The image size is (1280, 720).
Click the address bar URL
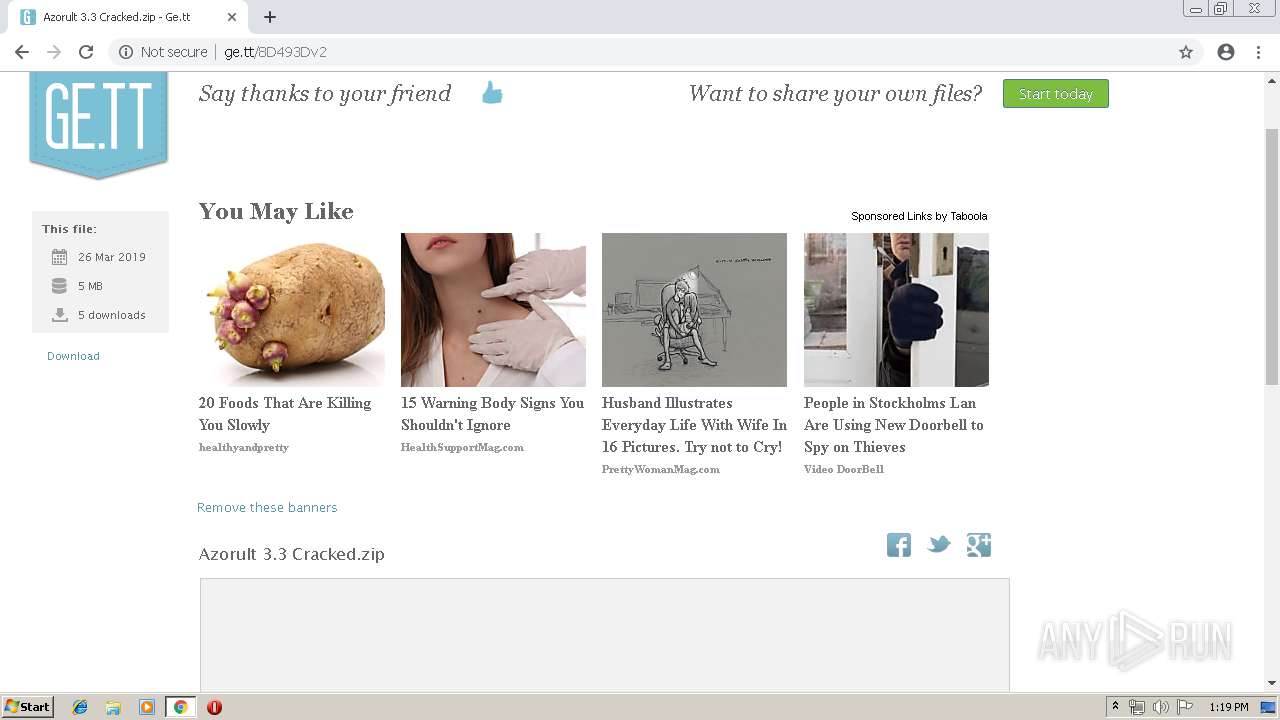[275, 52]
